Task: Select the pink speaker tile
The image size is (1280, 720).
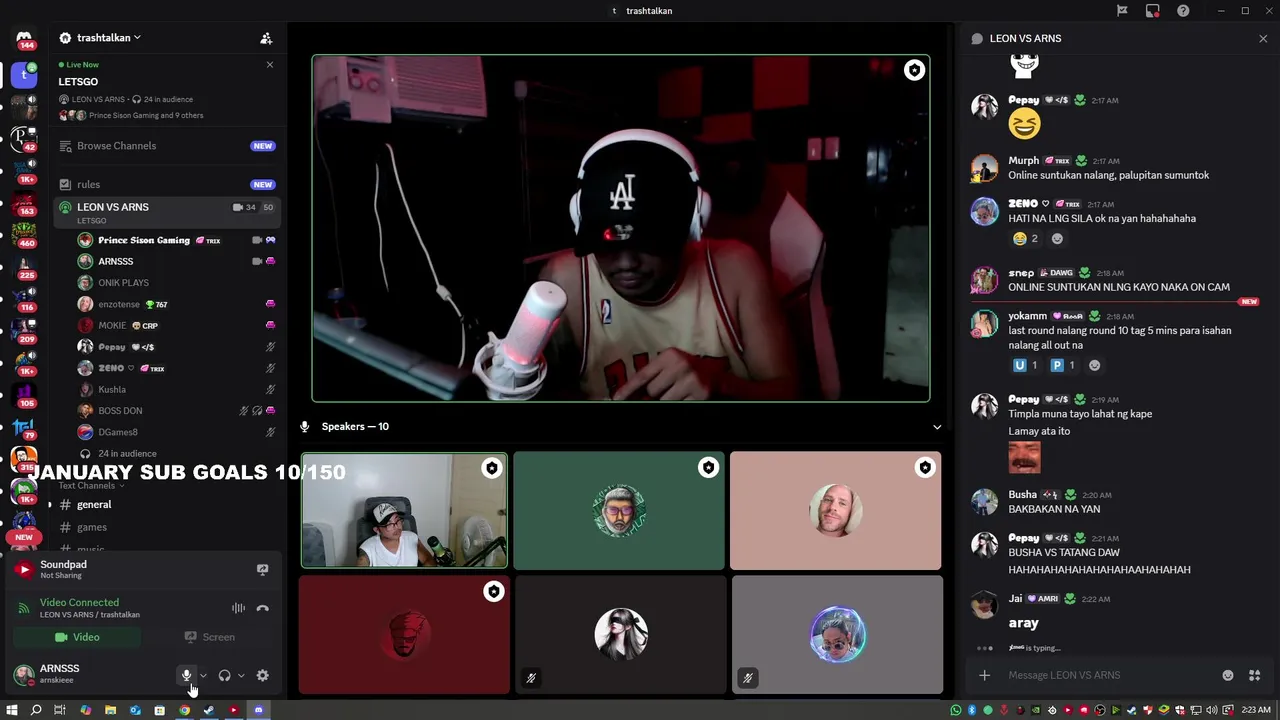Action: (x=835, y=510)
